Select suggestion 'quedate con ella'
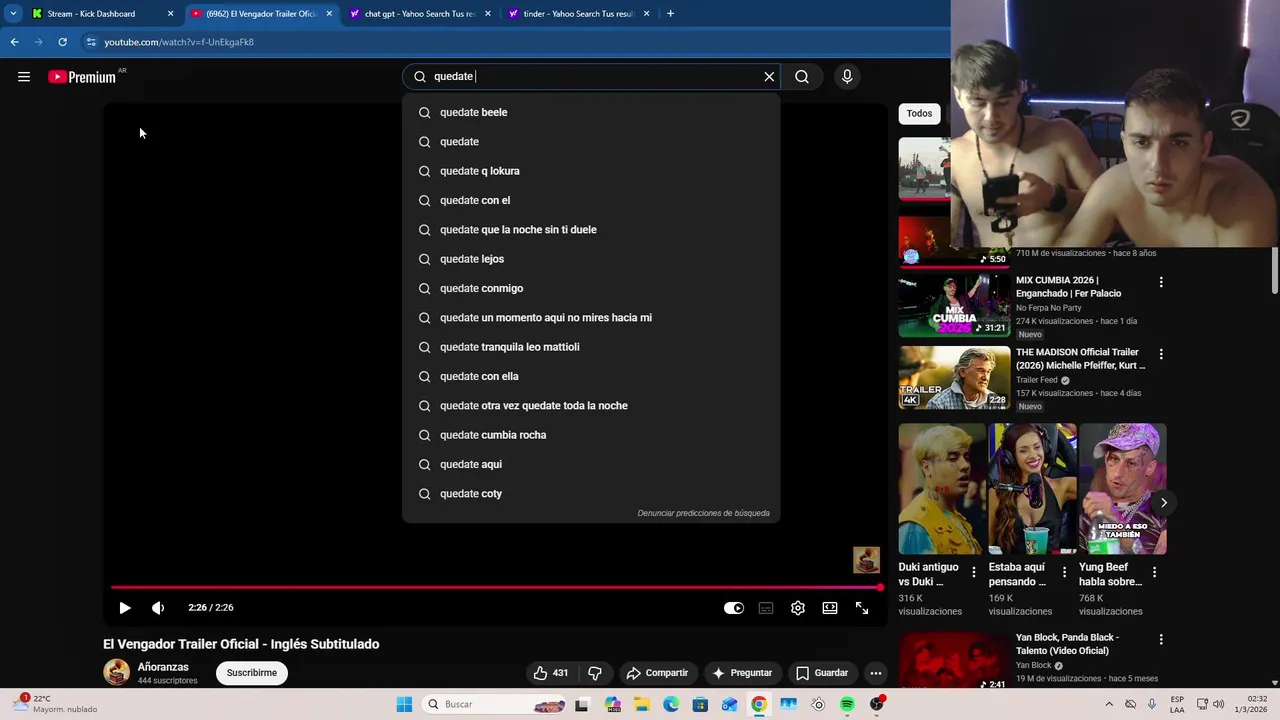 tap(591, 376)
